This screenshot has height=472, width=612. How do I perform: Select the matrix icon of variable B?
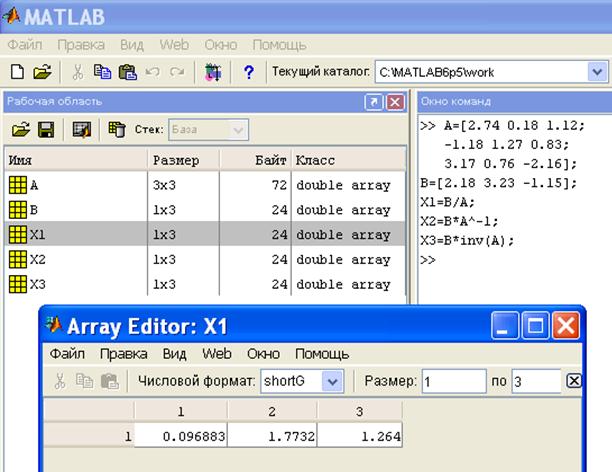[18, 210]
